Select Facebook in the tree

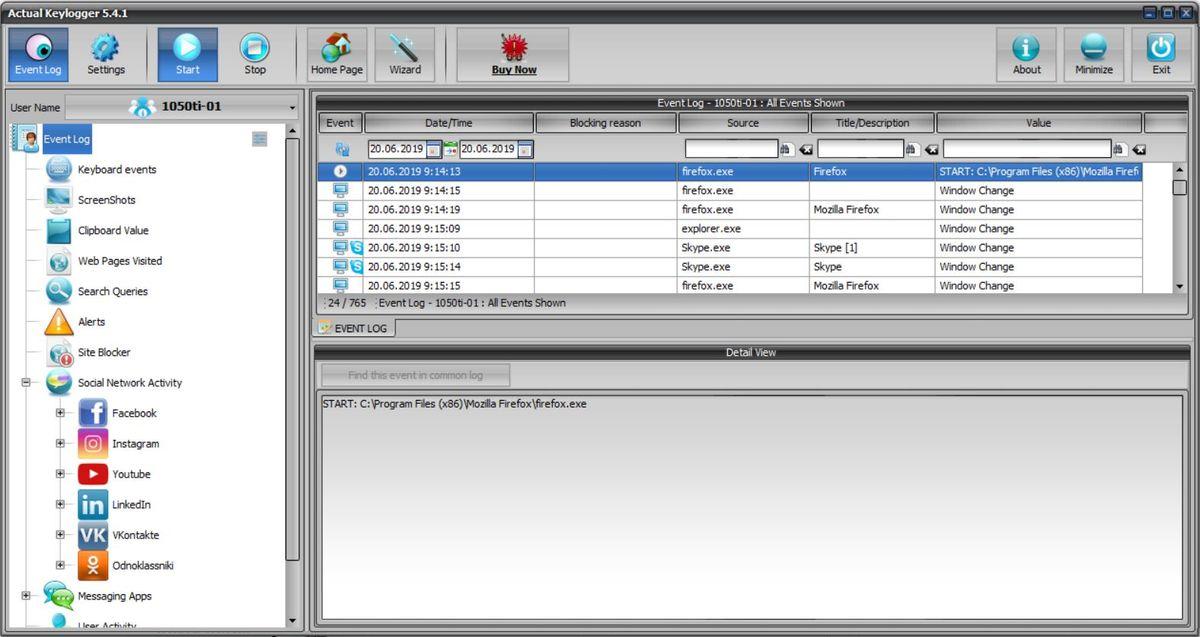[x=134, y=414]
